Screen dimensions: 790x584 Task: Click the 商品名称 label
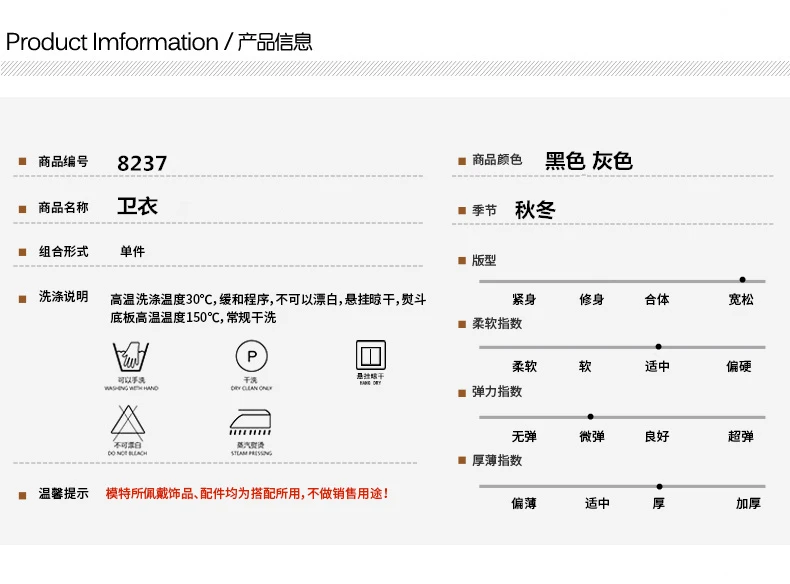[x=63, y=207]
